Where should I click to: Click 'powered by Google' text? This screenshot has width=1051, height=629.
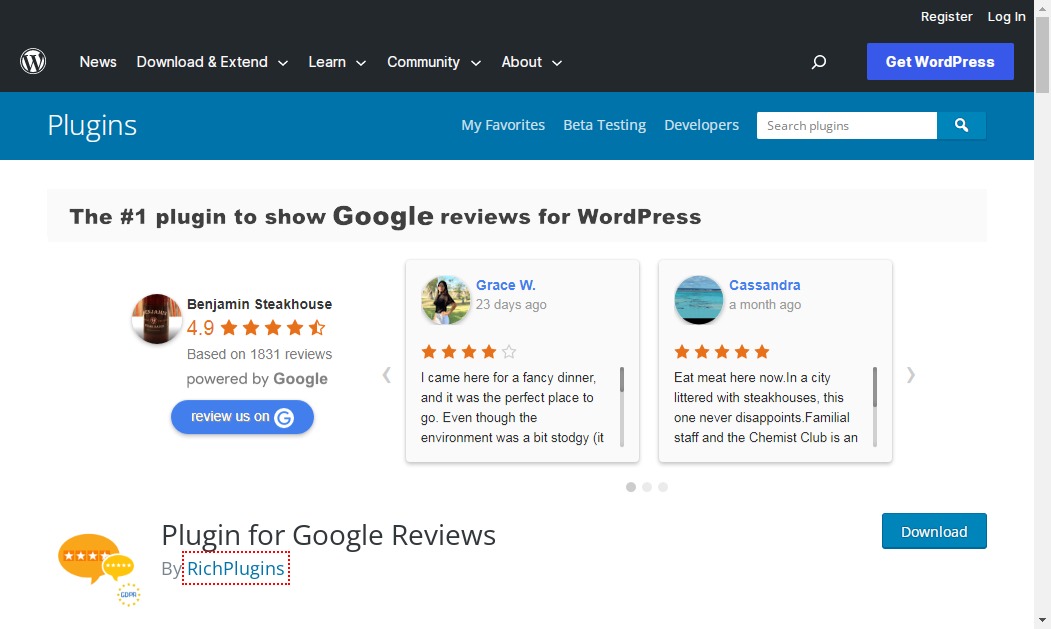point(257,379)
